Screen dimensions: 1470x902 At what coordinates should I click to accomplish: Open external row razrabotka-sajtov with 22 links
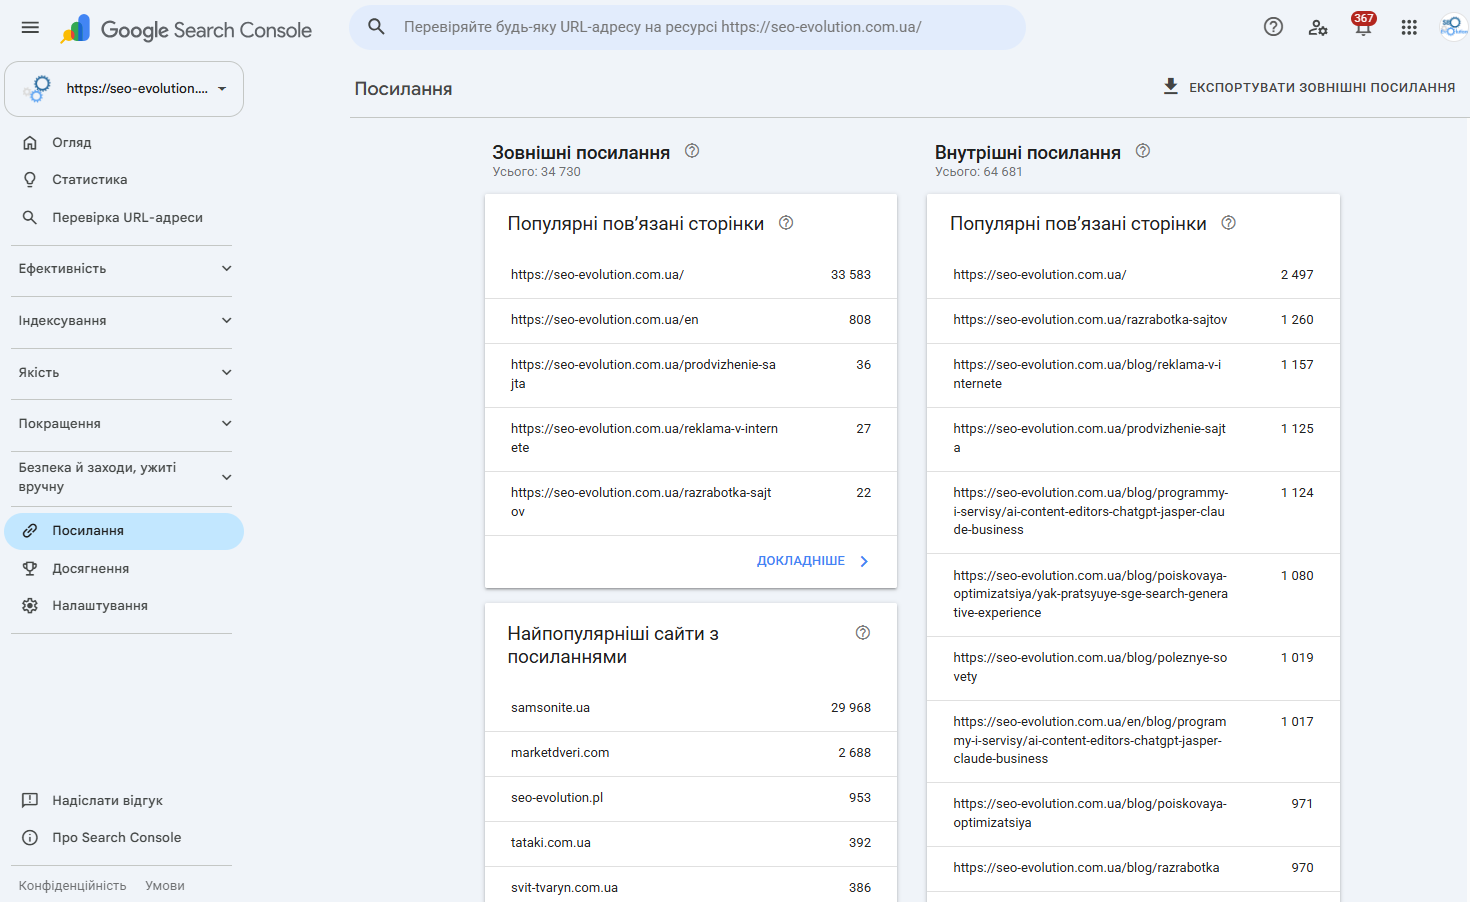pyautogui.click(x=691, y=503)
